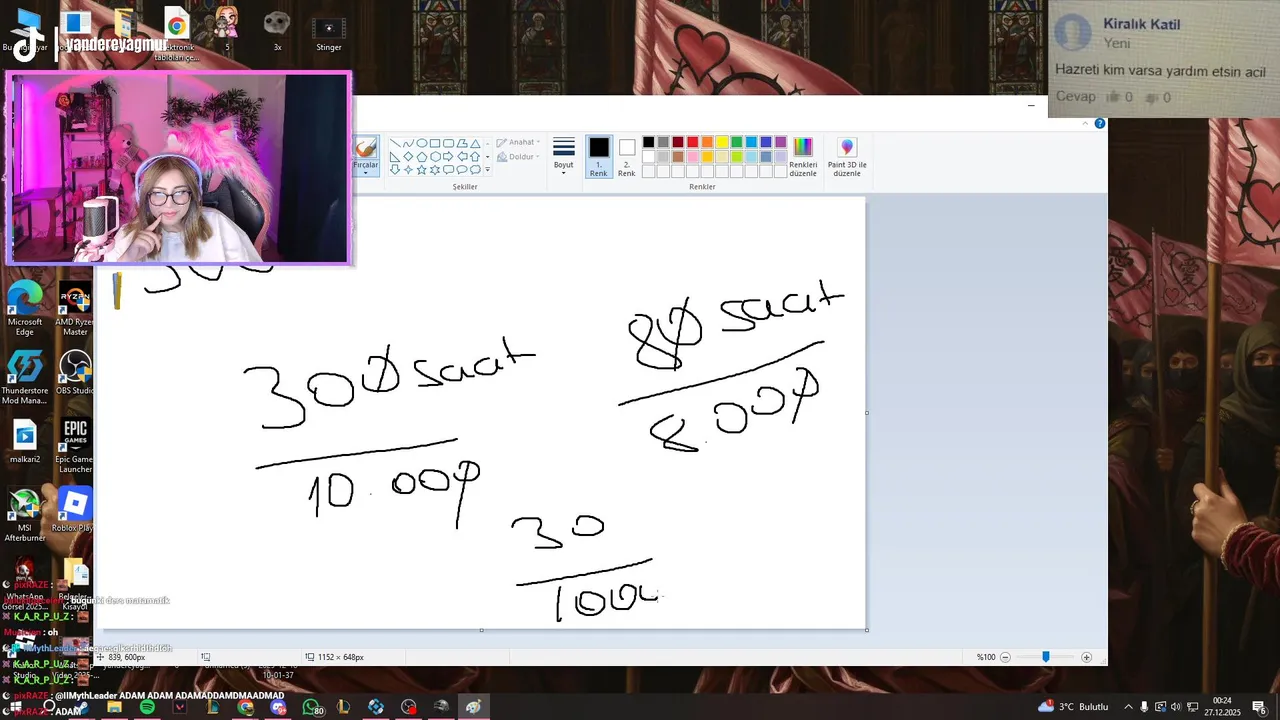
Task: Select the Pentagon shape
Action: [x=422, y=156]
